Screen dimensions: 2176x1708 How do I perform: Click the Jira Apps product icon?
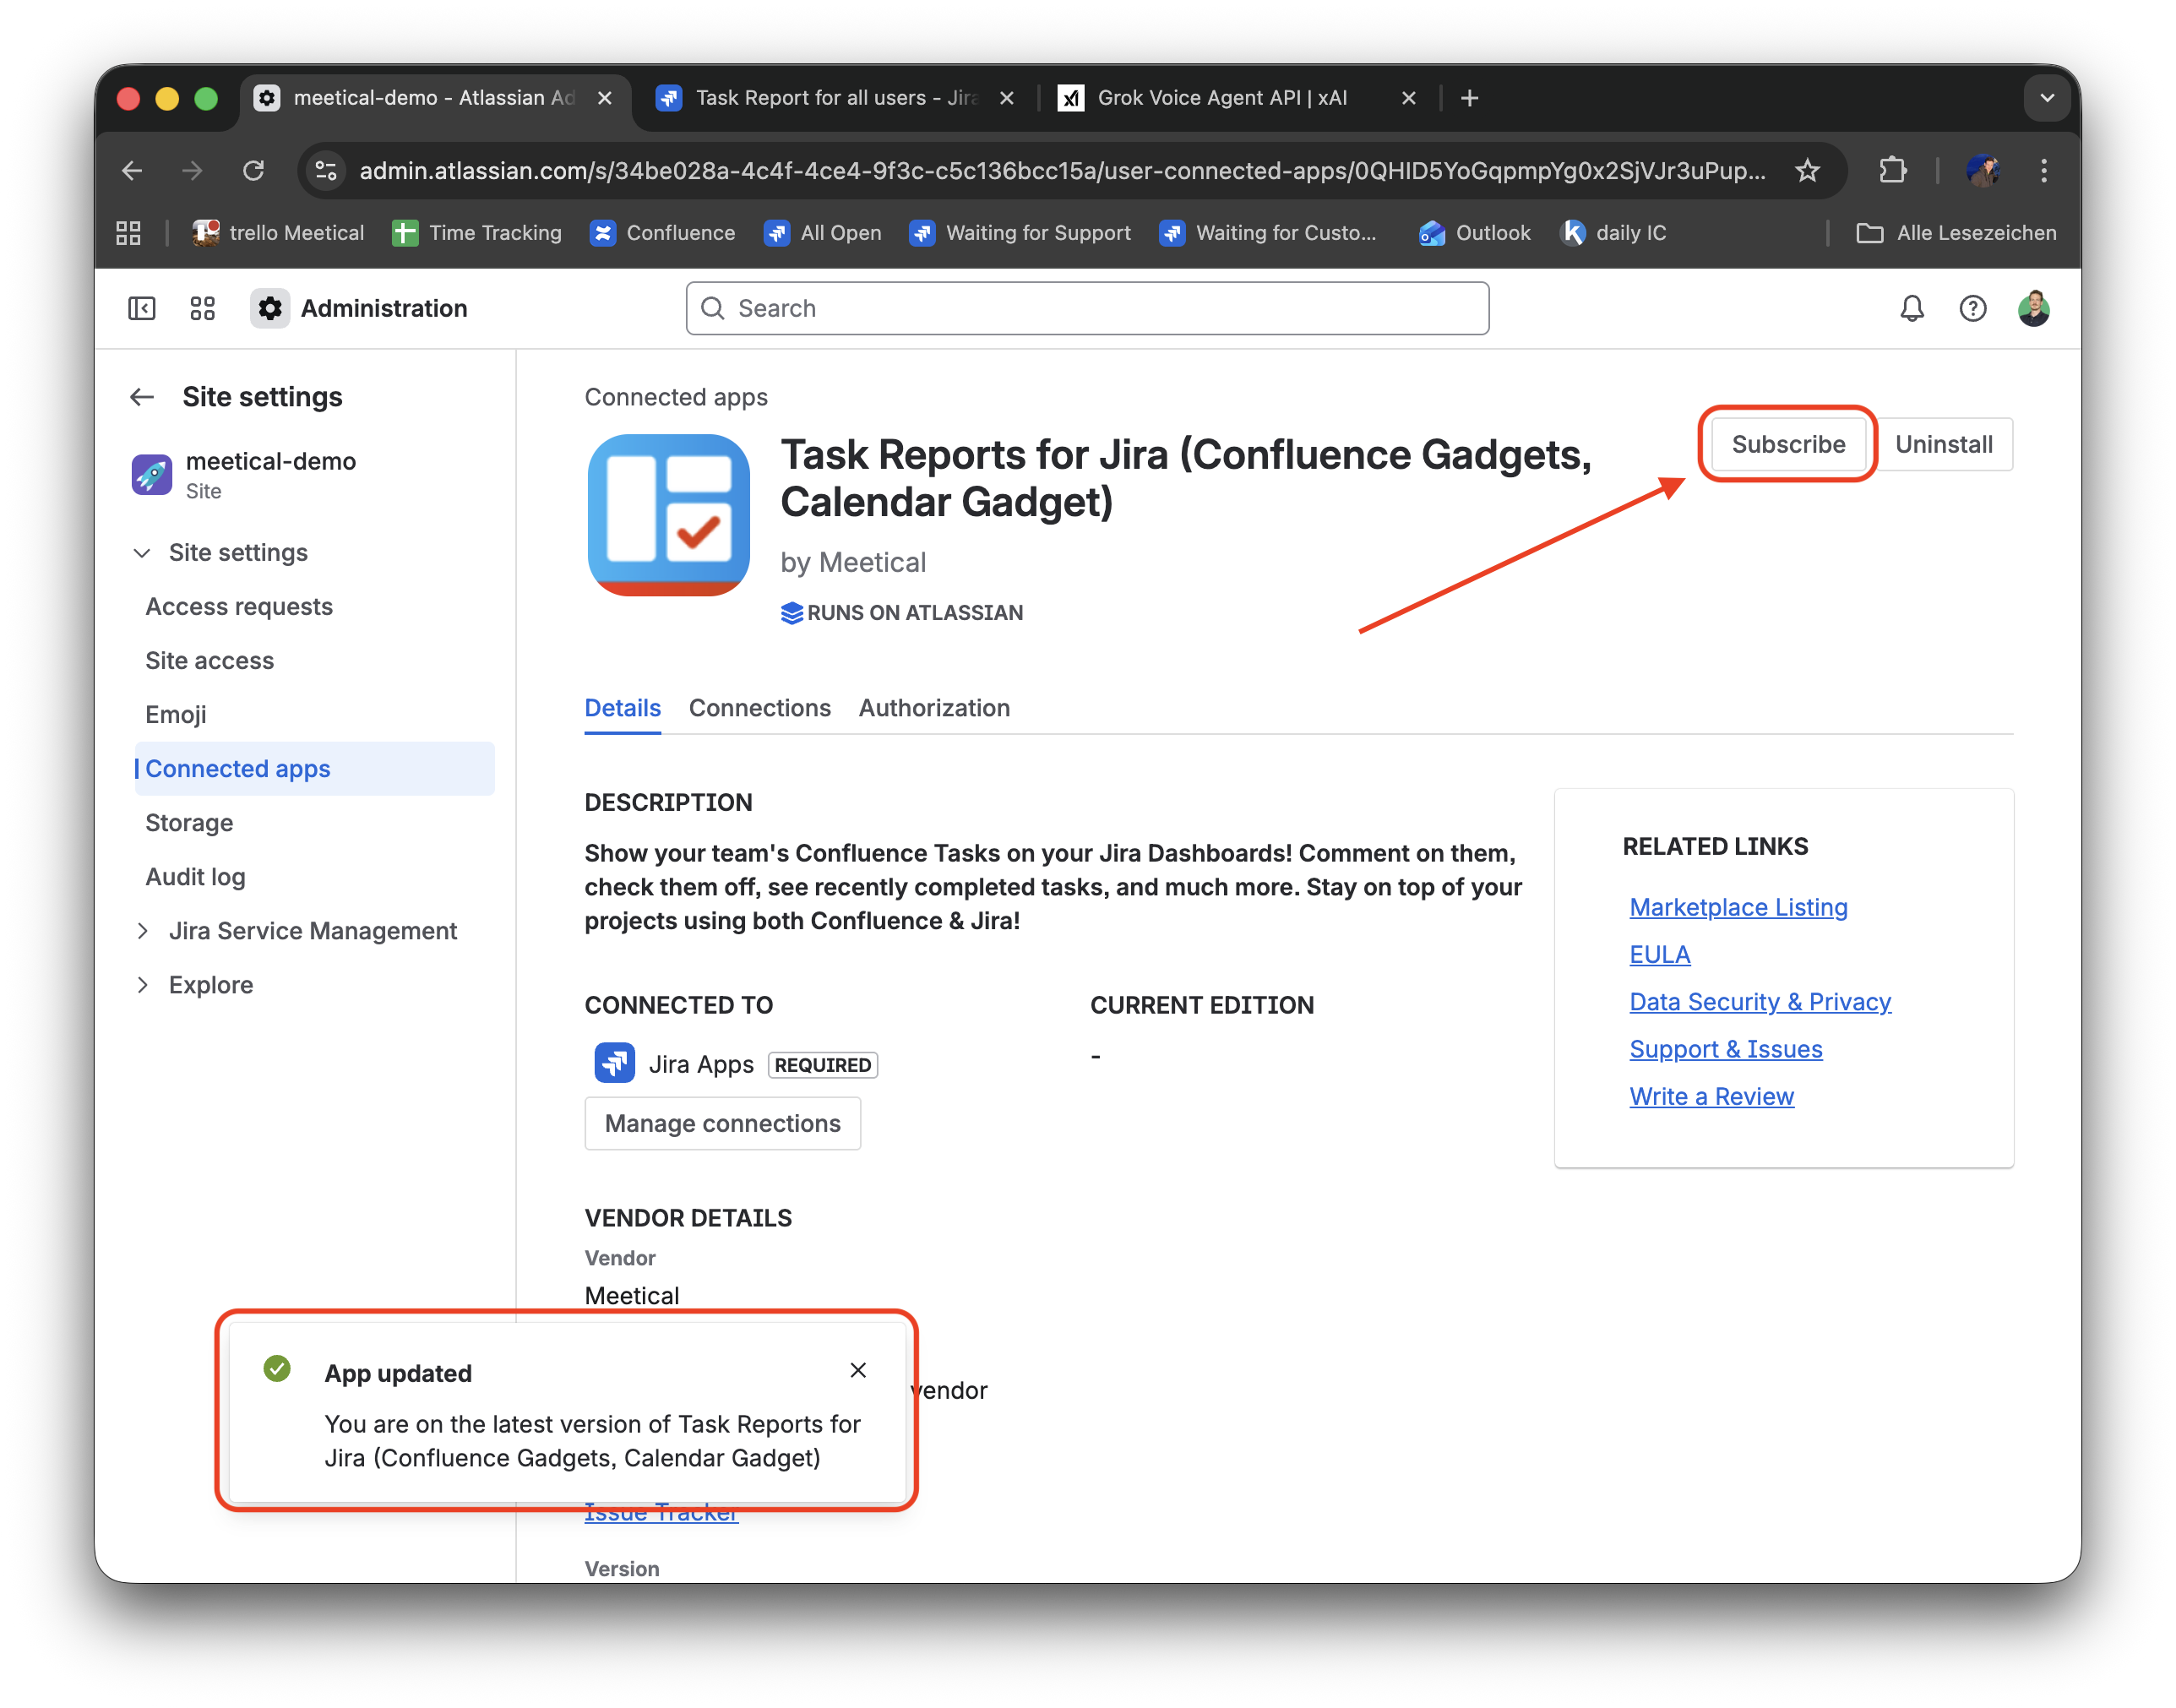(x=614, y=1063)
